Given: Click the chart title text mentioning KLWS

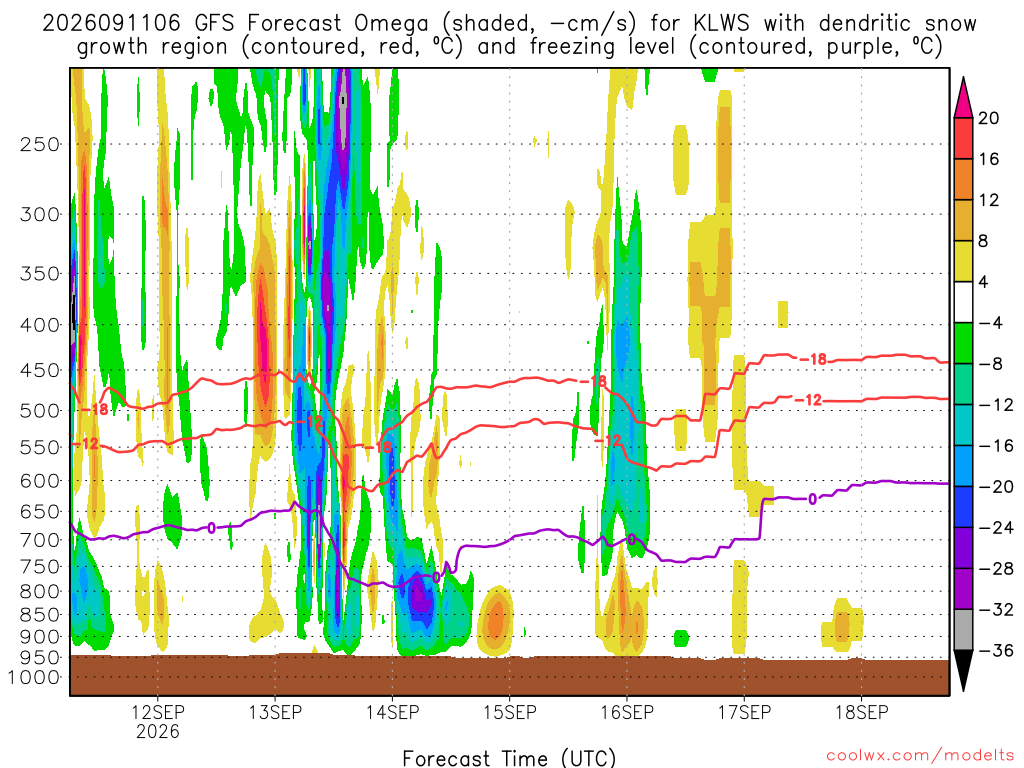Looking at the screenshot, I should [x=509, y=35].
